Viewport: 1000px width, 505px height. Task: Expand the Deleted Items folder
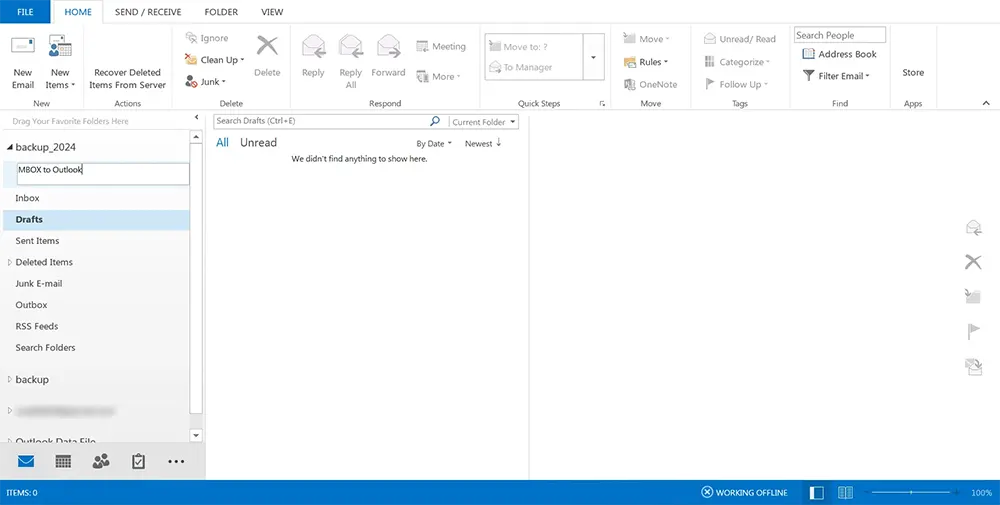coord(10,262)
